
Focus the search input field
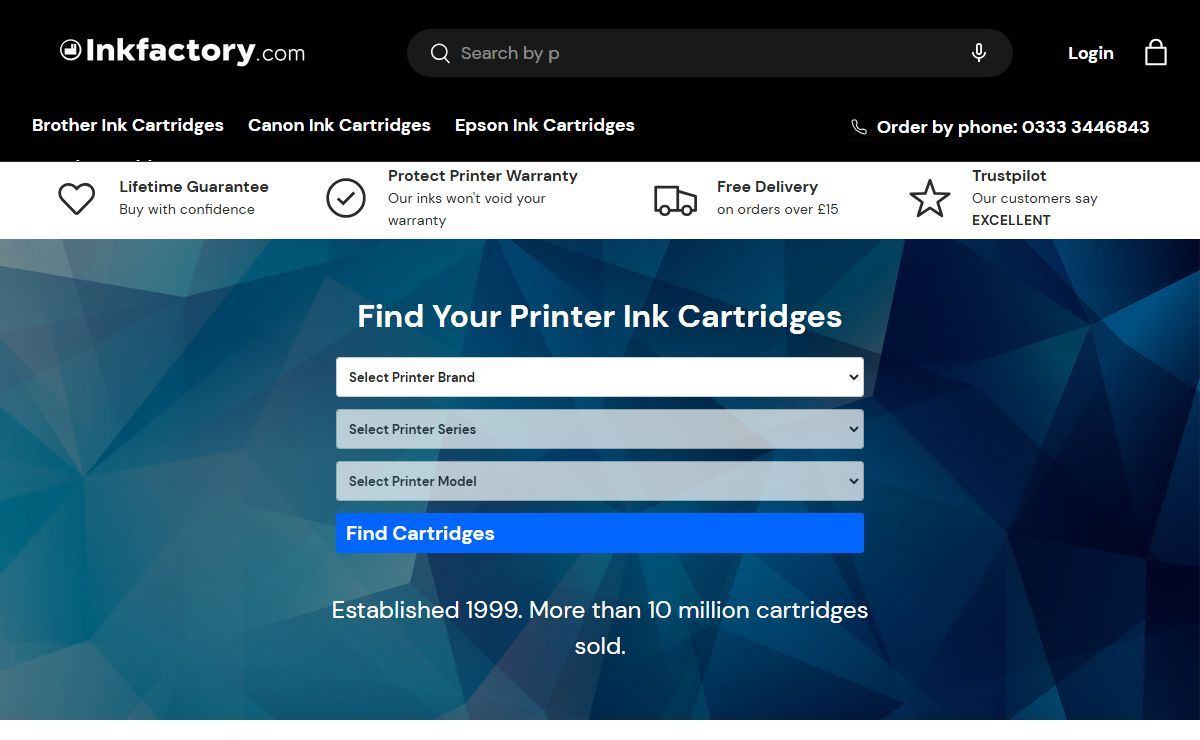(700, 53)
